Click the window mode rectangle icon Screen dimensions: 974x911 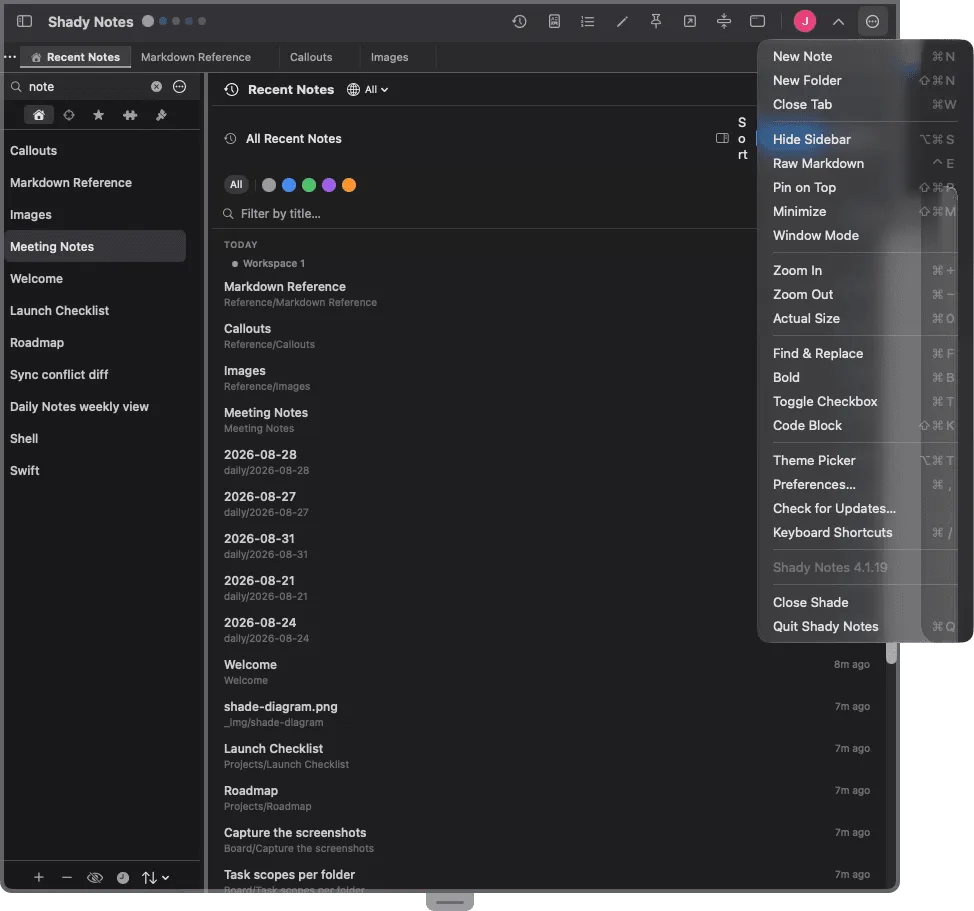757,22
